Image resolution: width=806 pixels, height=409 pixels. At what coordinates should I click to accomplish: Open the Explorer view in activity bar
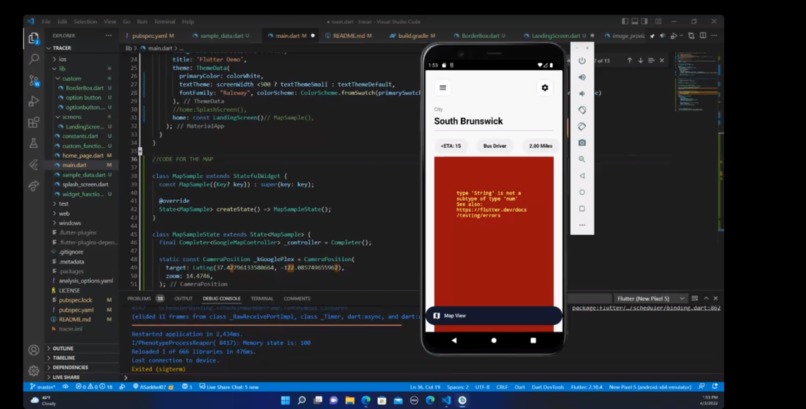coord(34,39)
